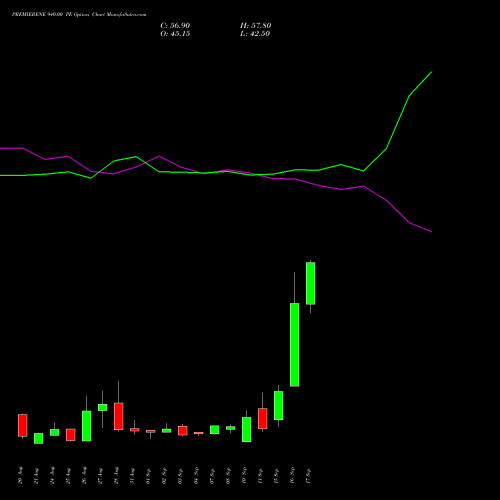This screenshot has width=500, height=500.
Task: Click the '20 Aug' date axis label
Action: coord(20,476)
